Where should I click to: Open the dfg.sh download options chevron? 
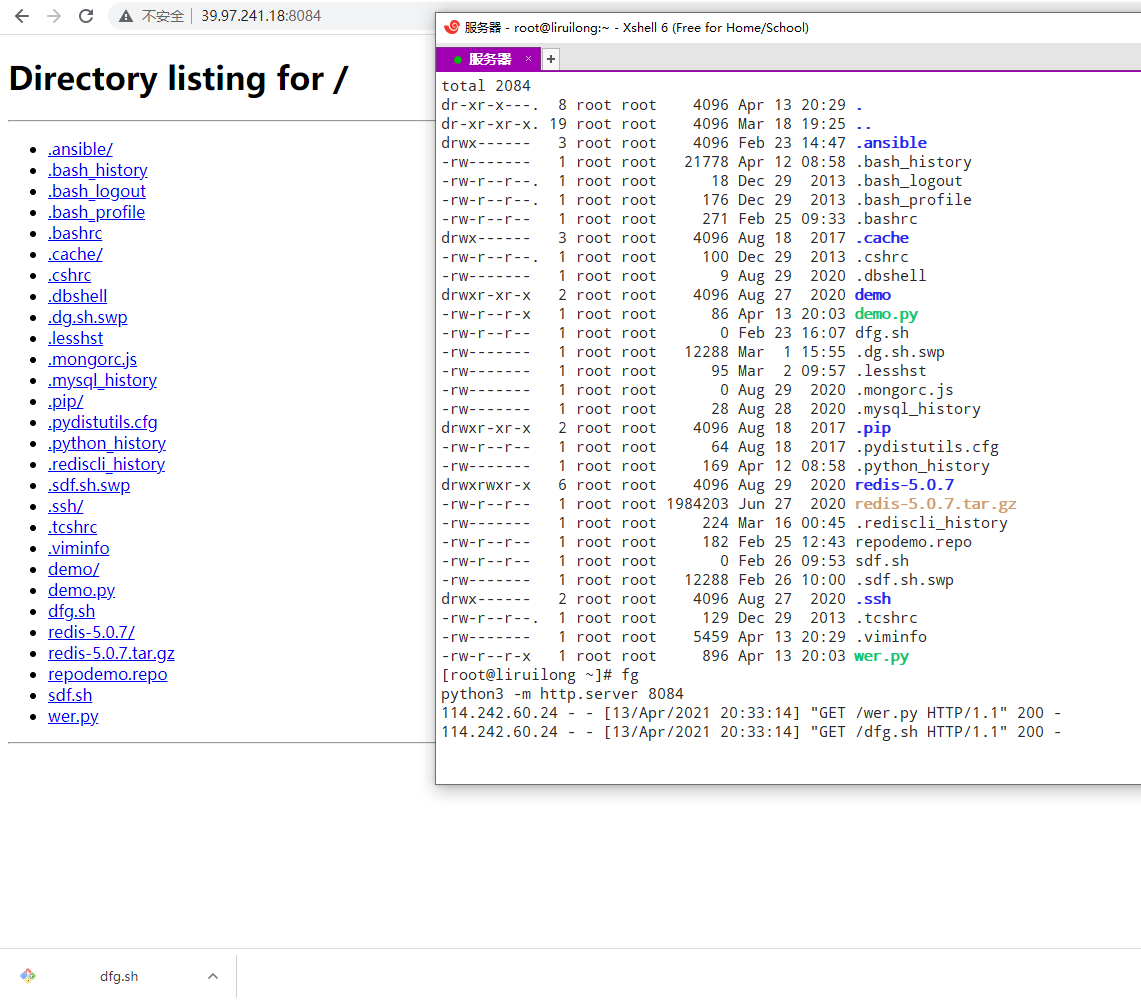coord(212,976)
